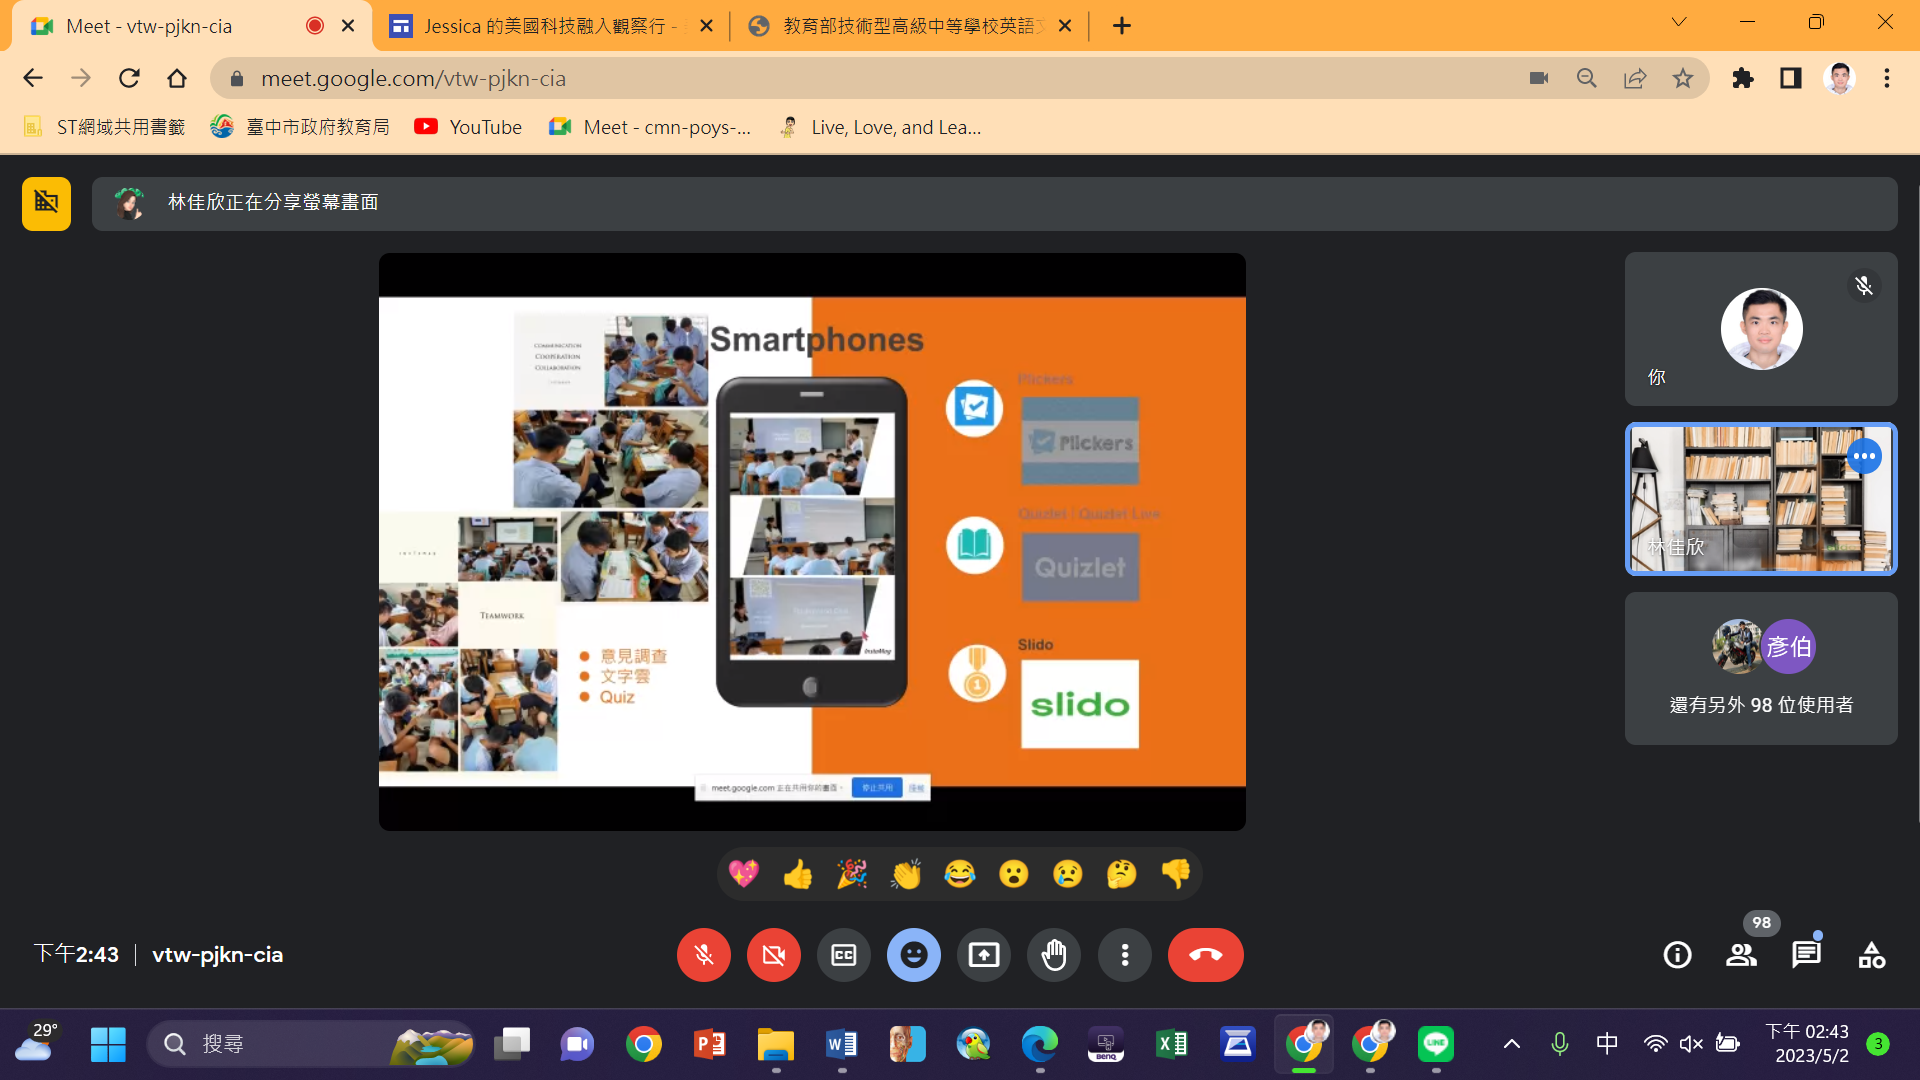The image size is (1920, 1080).
Task: Open the chat panel icon
Action: point(1806,955)
